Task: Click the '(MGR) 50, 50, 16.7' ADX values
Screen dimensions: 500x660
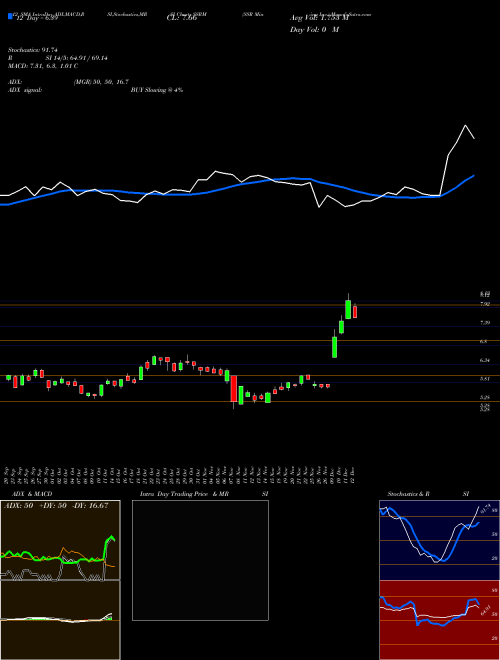Action: click(x=101, y=82)
